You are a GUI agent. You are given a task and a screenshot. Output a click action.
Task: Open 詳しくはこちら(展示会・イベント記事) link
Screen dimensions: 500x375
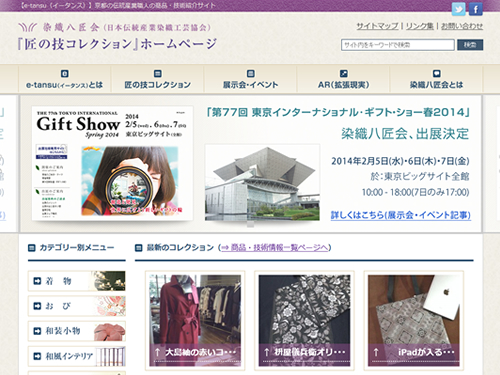[x=401, y=215]
